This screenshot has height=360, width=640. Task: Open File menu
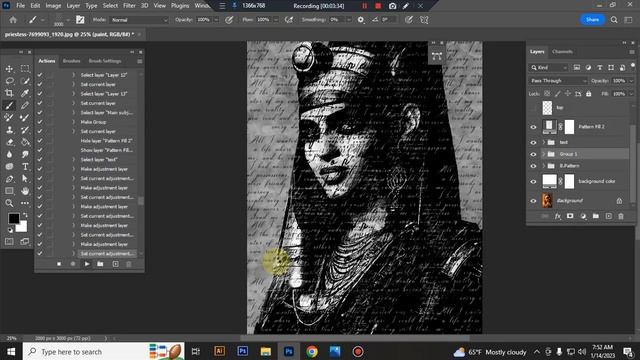(x=20, y=6)
